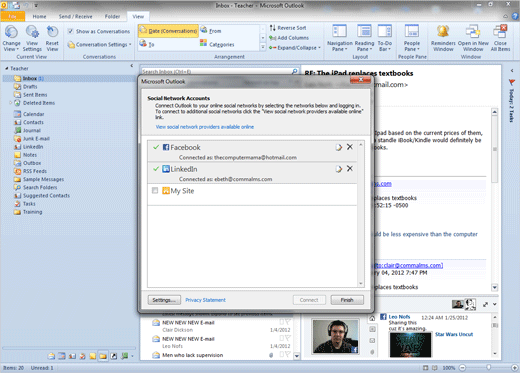The height and width of the screenshot is (373, 520).
Task: Click Reverse Sort
Action: [x=288, y=28]
